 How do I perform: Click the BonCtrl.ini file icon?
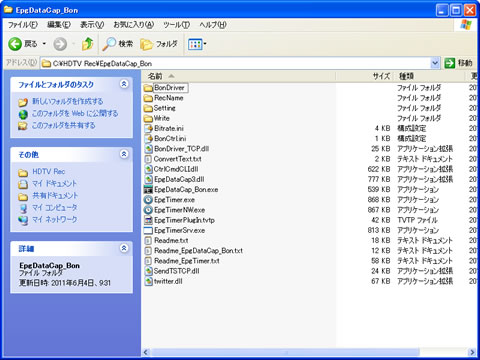coord(148,139)
